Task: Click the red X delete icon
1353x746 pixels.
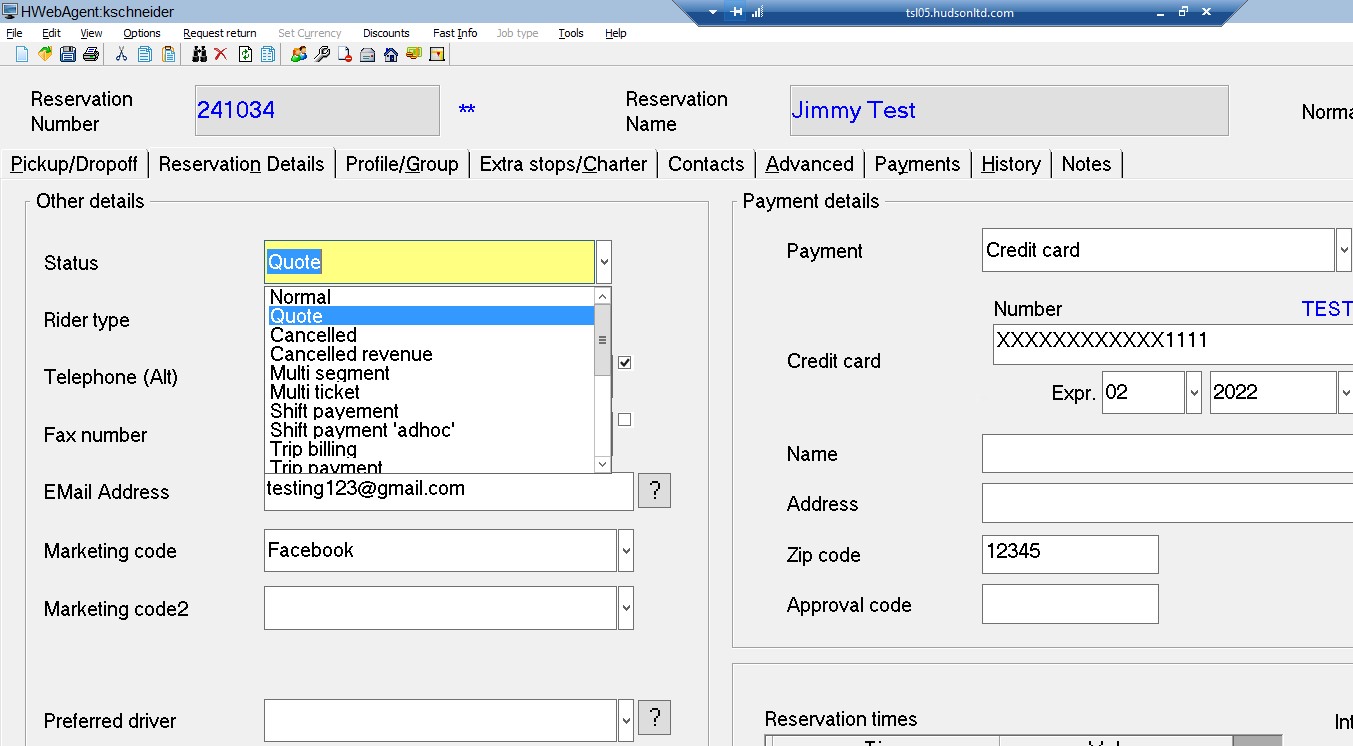Action: pos(221,54)
